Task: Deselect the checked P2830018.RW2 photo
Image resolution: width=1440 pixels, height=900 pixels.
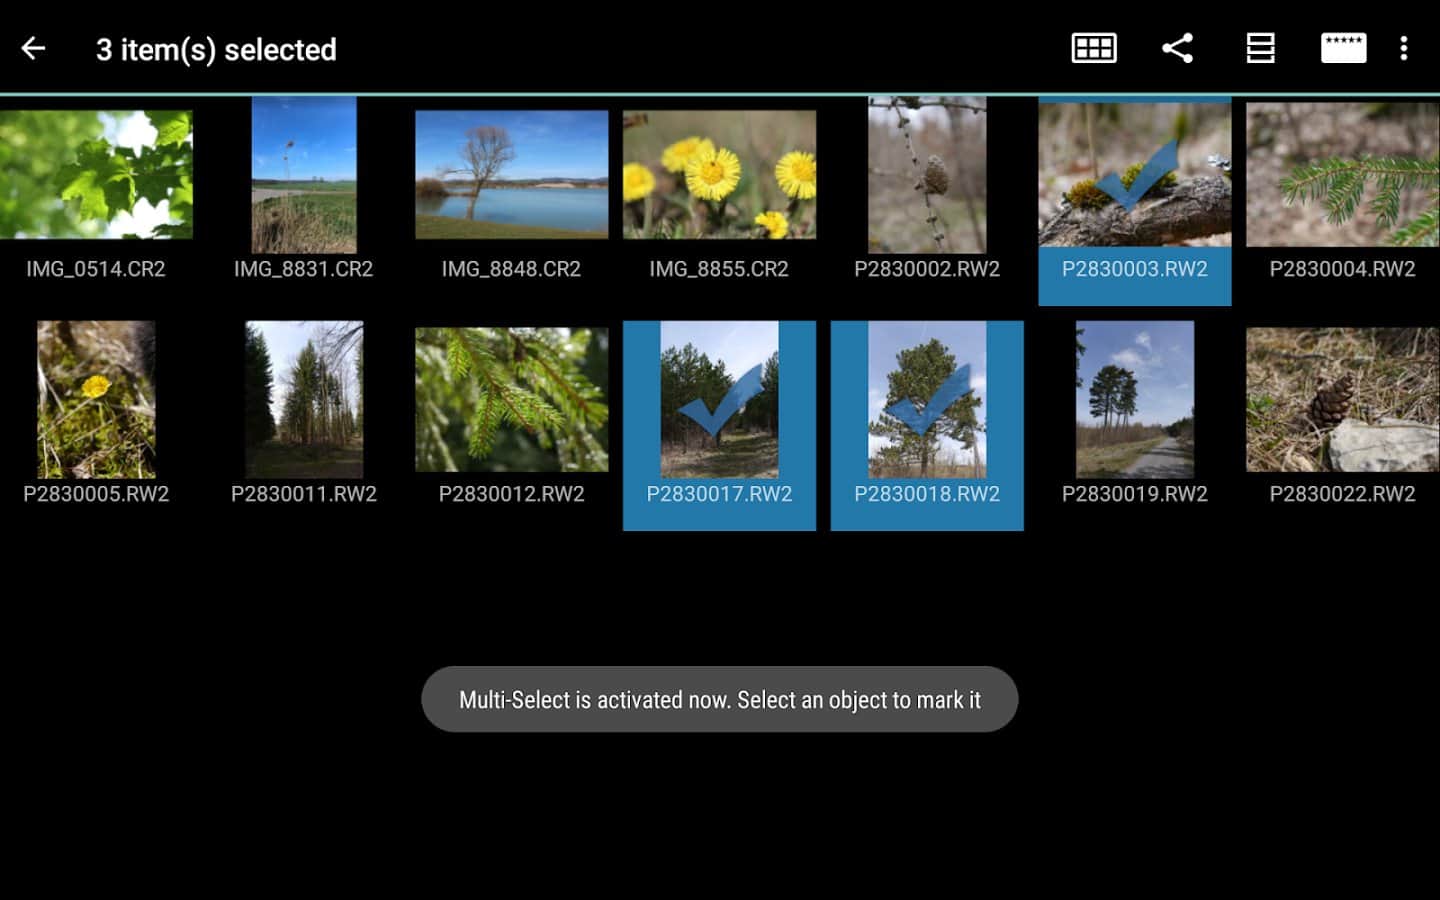Action: click(927, 405)
